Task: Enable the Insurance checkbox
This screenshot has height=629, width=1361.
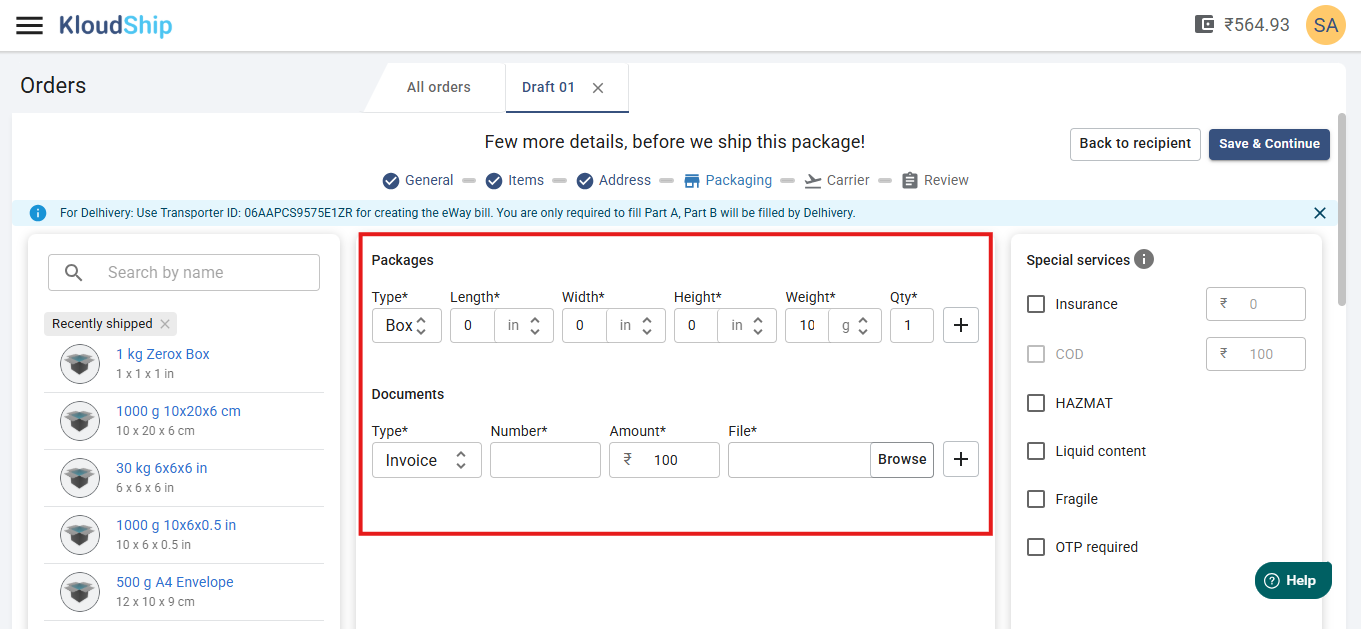Action: click(x=1036, y=304)
